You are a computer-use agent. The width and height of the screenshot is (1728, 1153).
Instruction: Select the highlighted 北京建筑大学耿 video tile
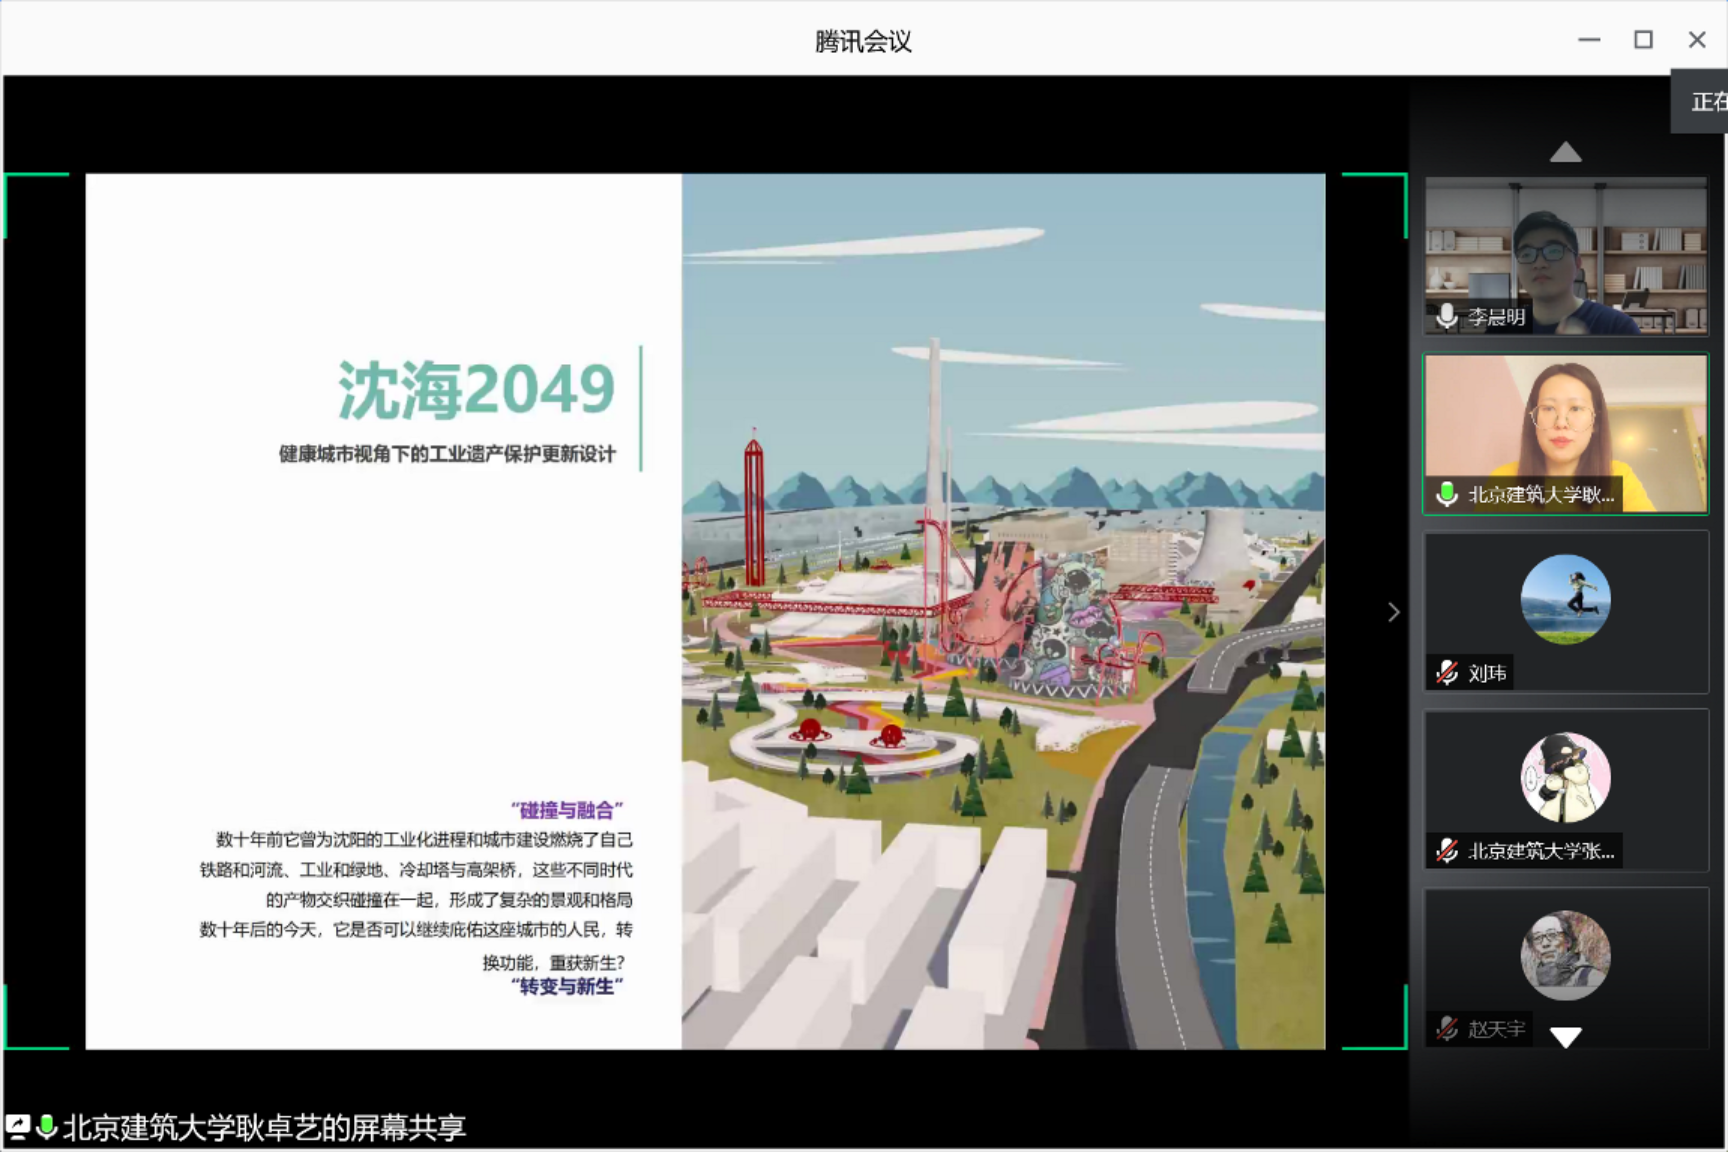tap(1565, 433)
